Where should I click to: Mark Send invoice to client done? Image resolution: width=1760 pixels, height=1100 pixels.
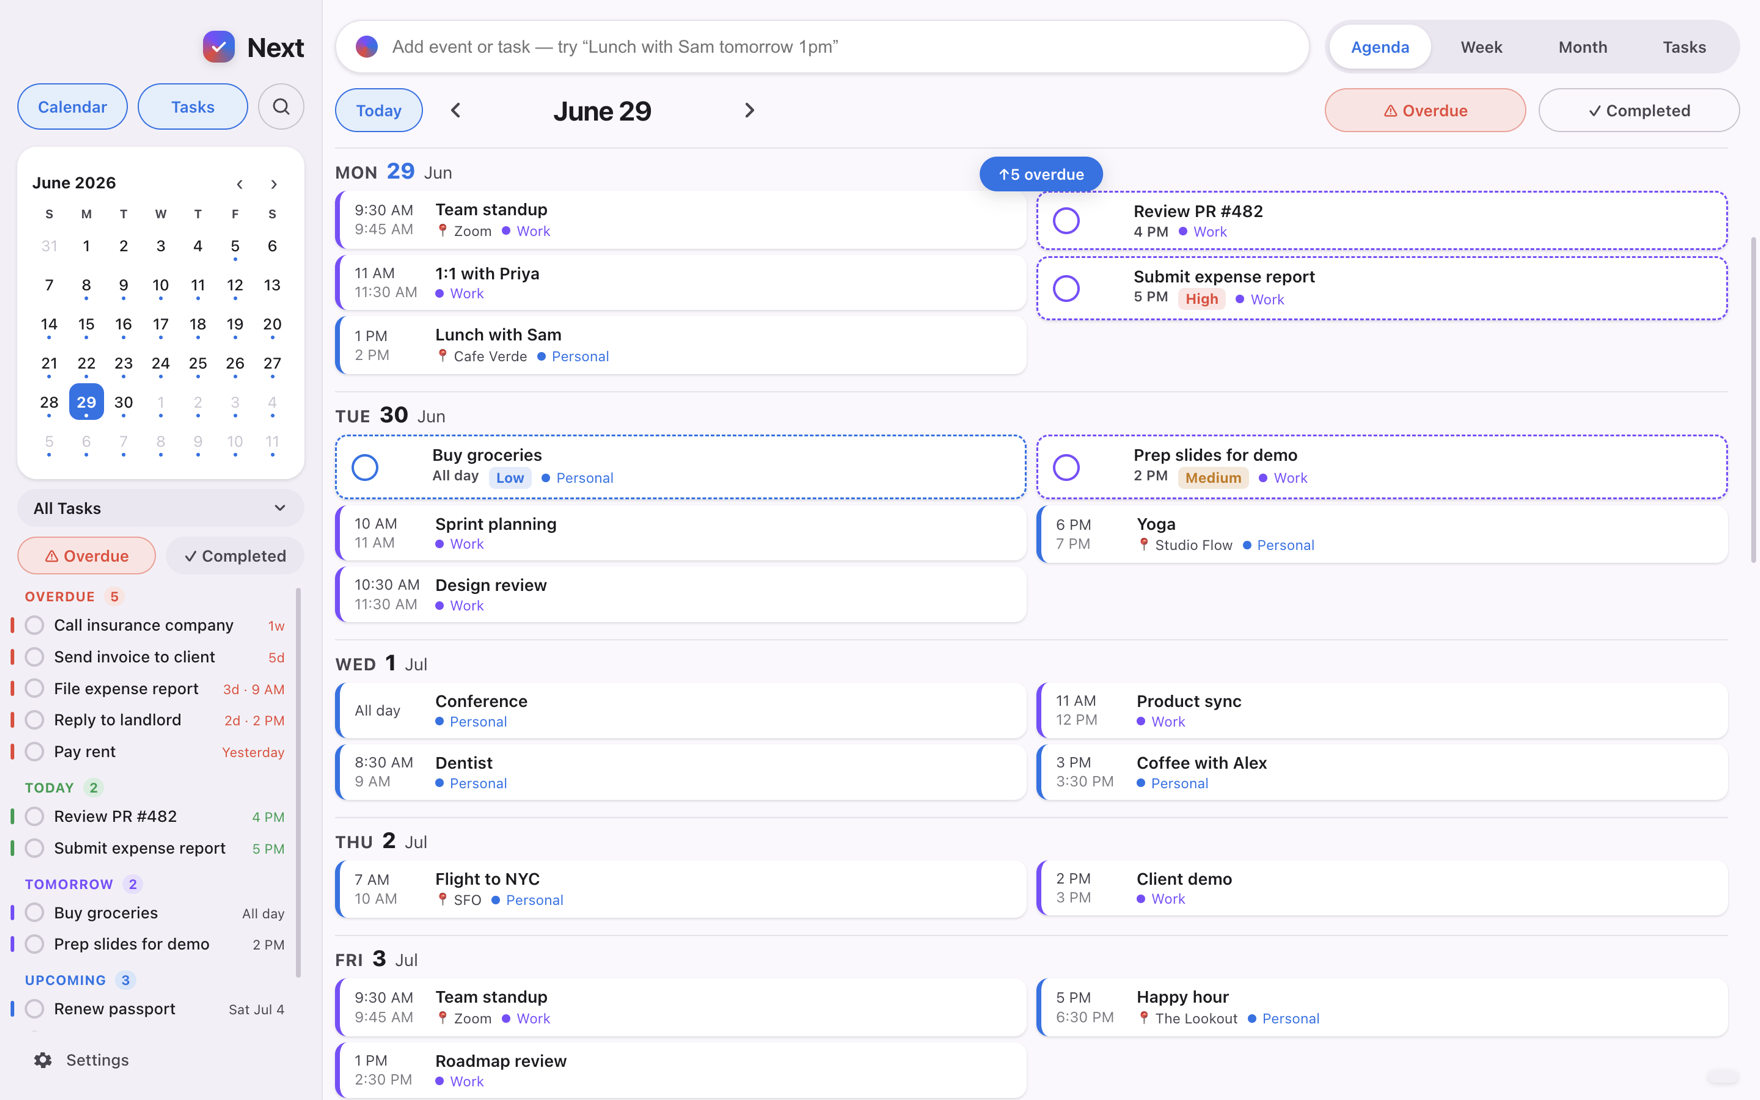click(35, 657)
